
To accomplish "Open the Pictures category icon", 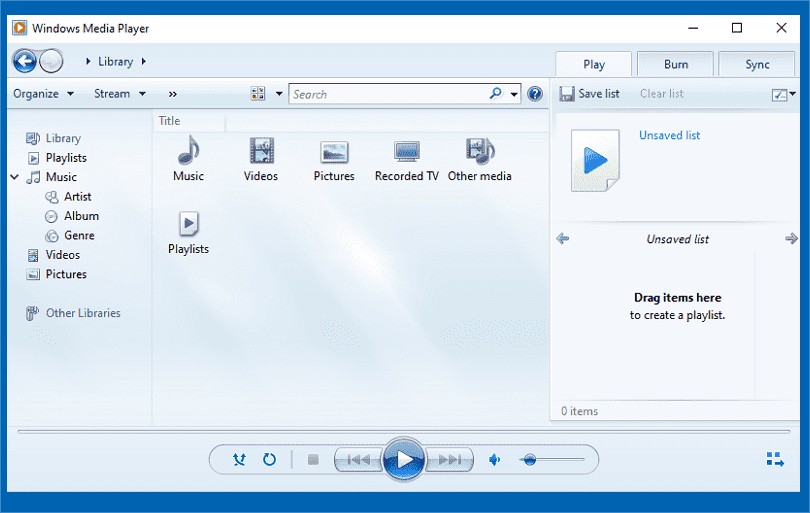I will (x=334, y=152).
